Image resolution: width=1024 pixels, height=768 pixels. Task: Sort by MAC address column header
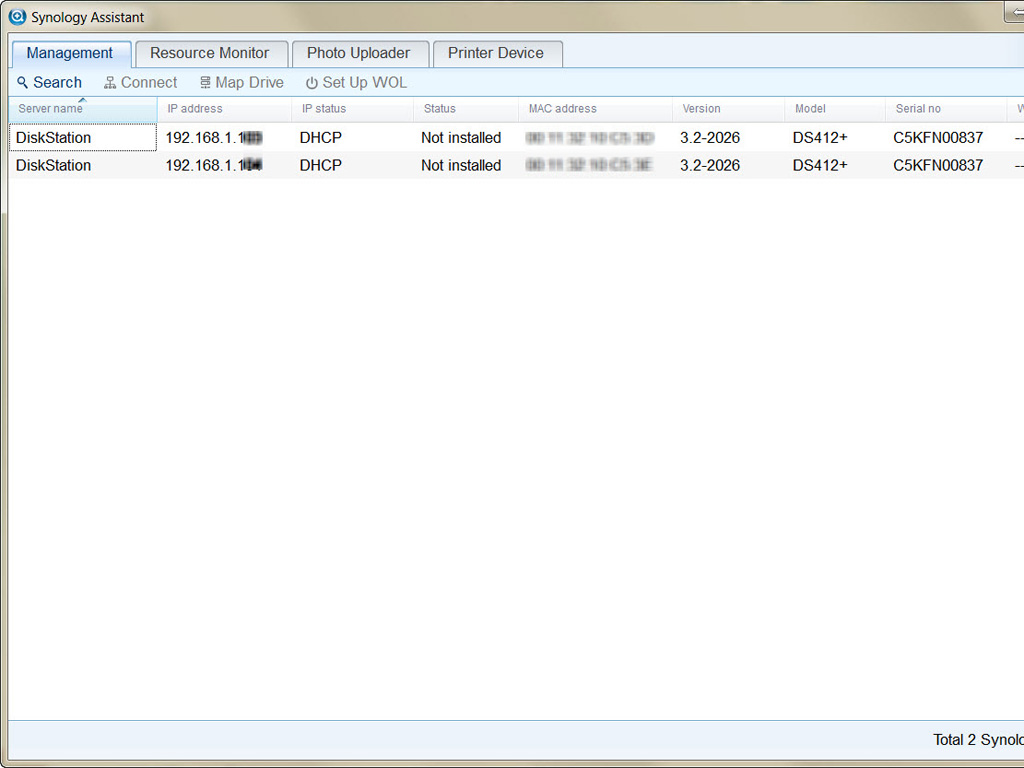pyautogui.click(x=596, y=109)
